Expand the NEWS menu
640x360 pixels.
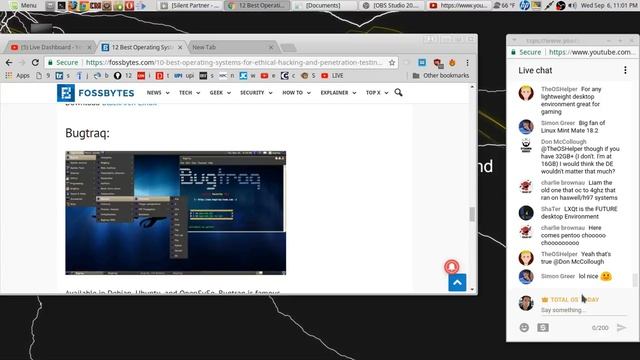click(158, 93)
